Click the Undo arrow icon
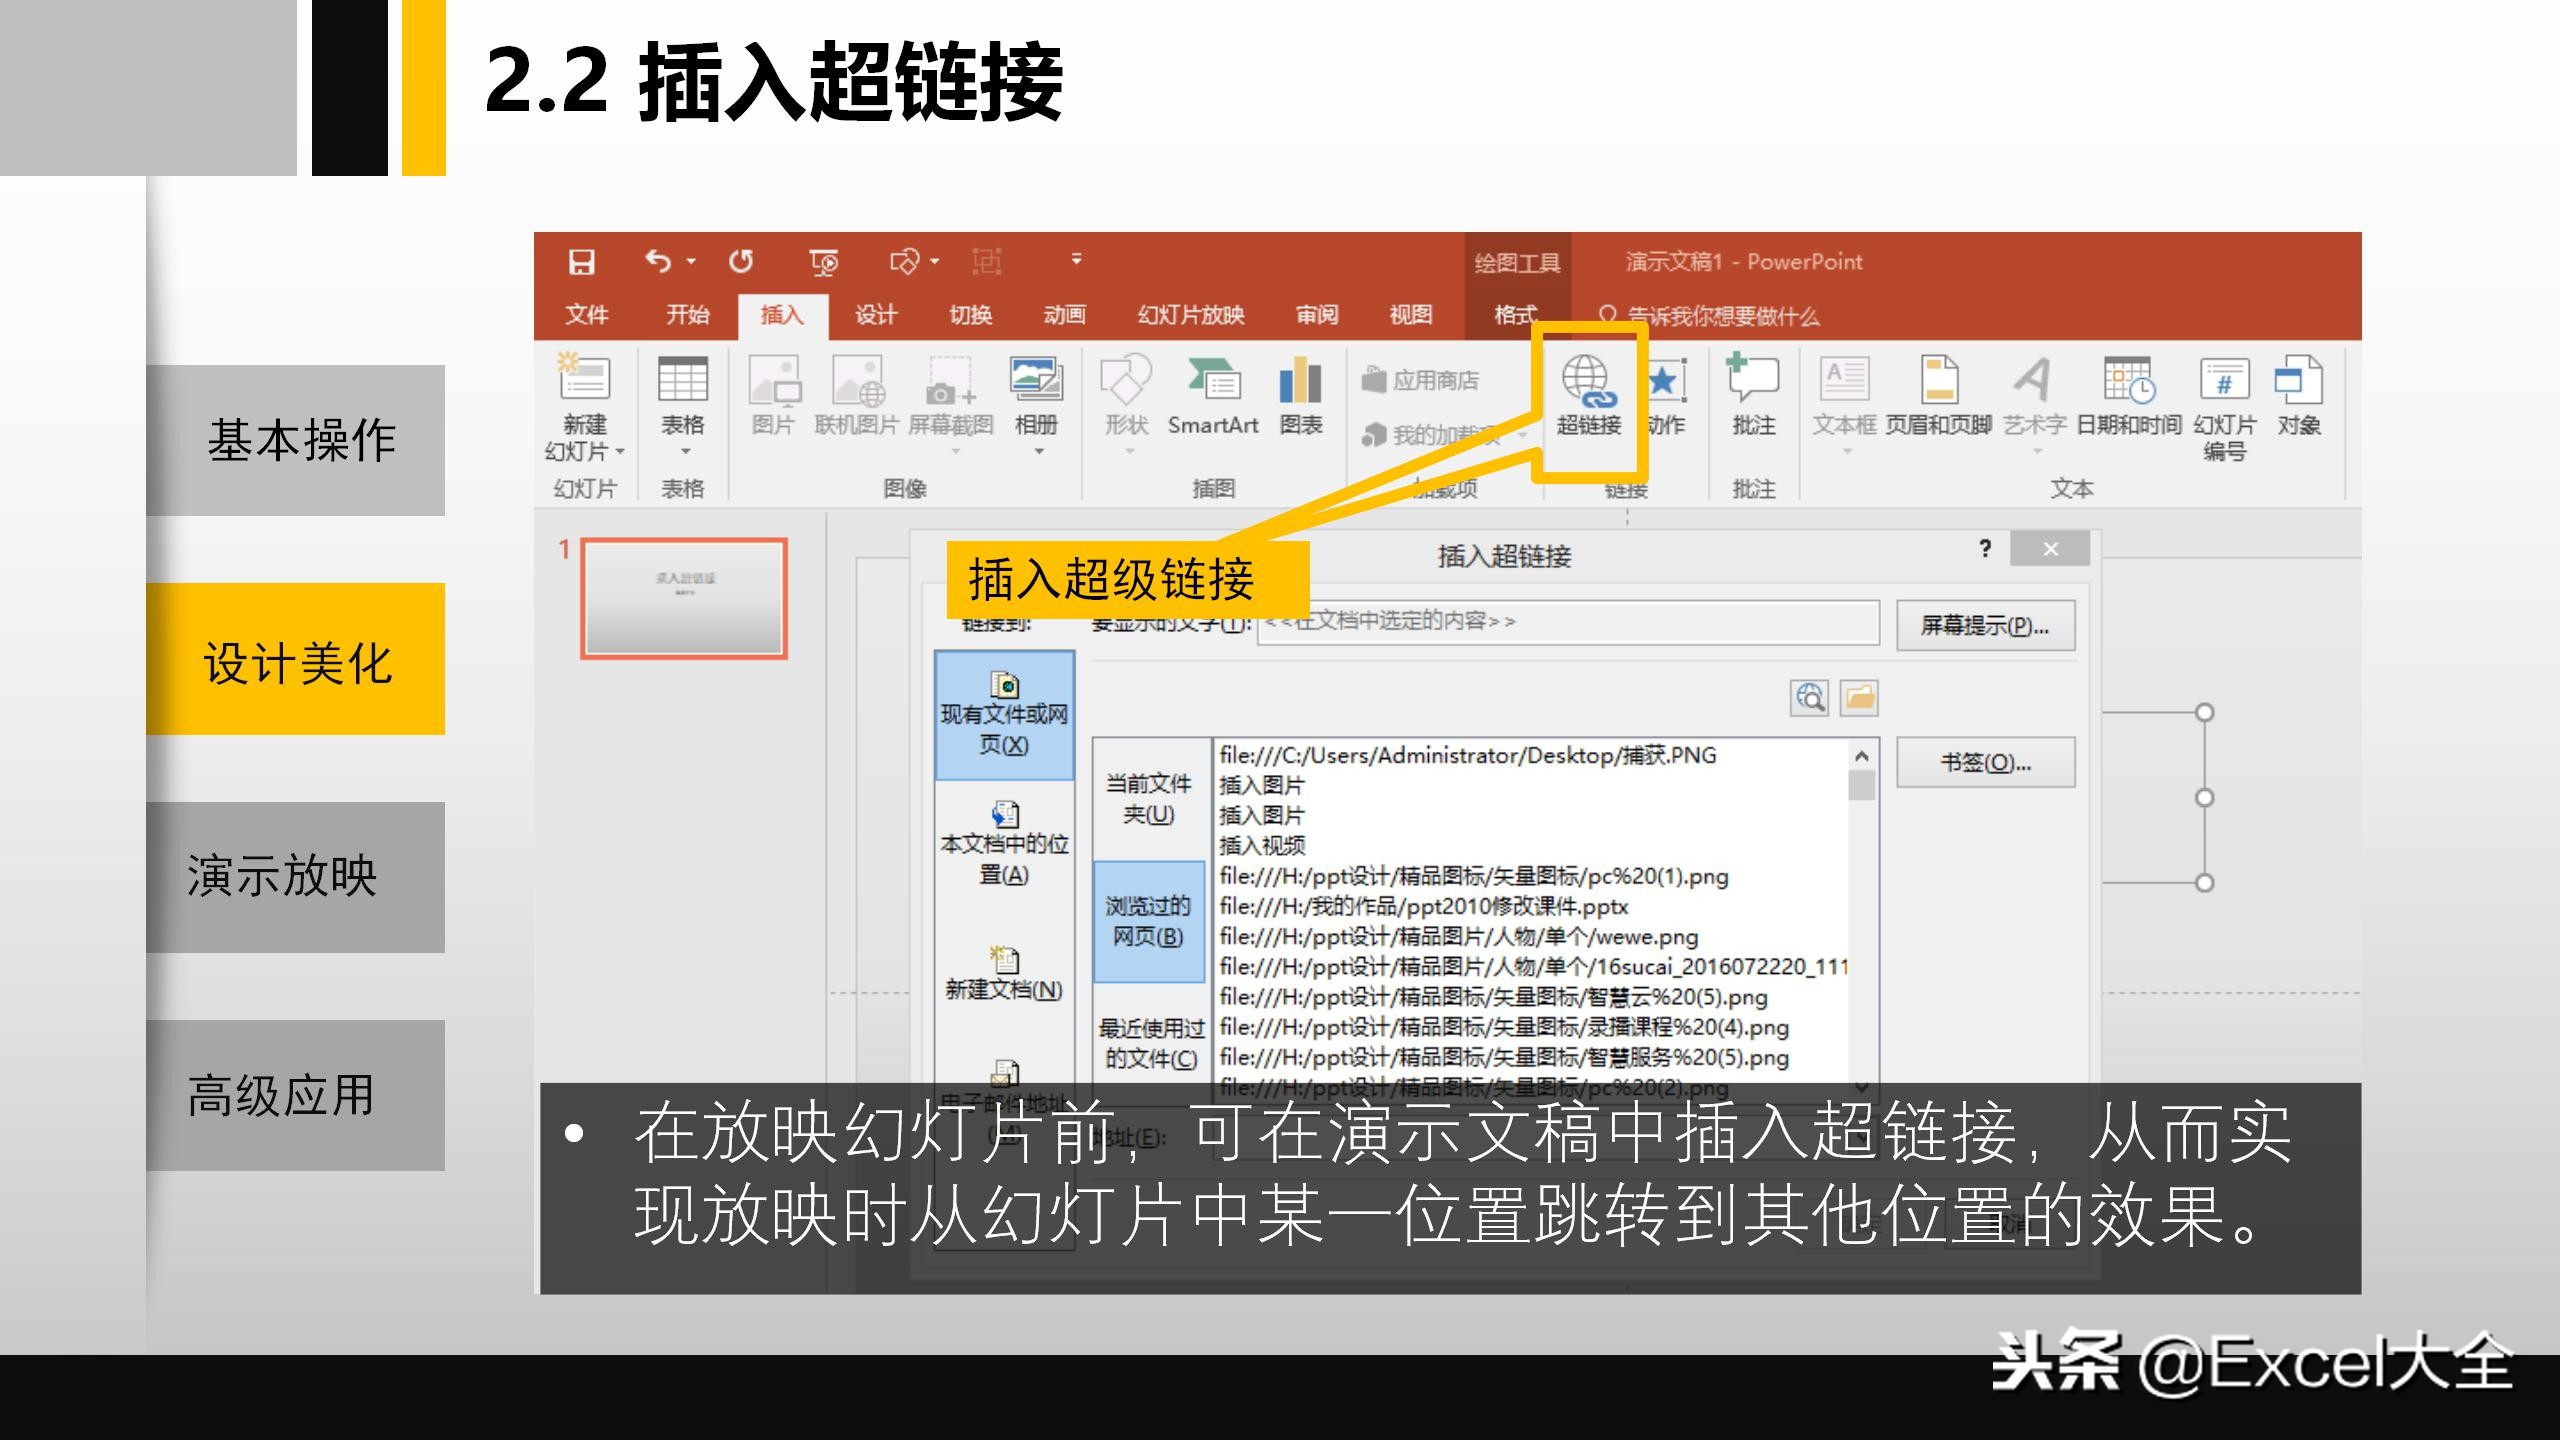Image resolution: width=2560 pixels, height=1440 pixels. pos(660,261)
